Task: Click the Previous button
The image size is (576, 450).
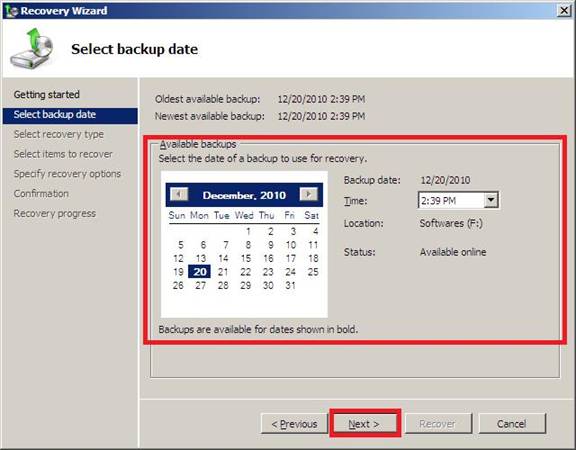Action: [x=294, y=424]
